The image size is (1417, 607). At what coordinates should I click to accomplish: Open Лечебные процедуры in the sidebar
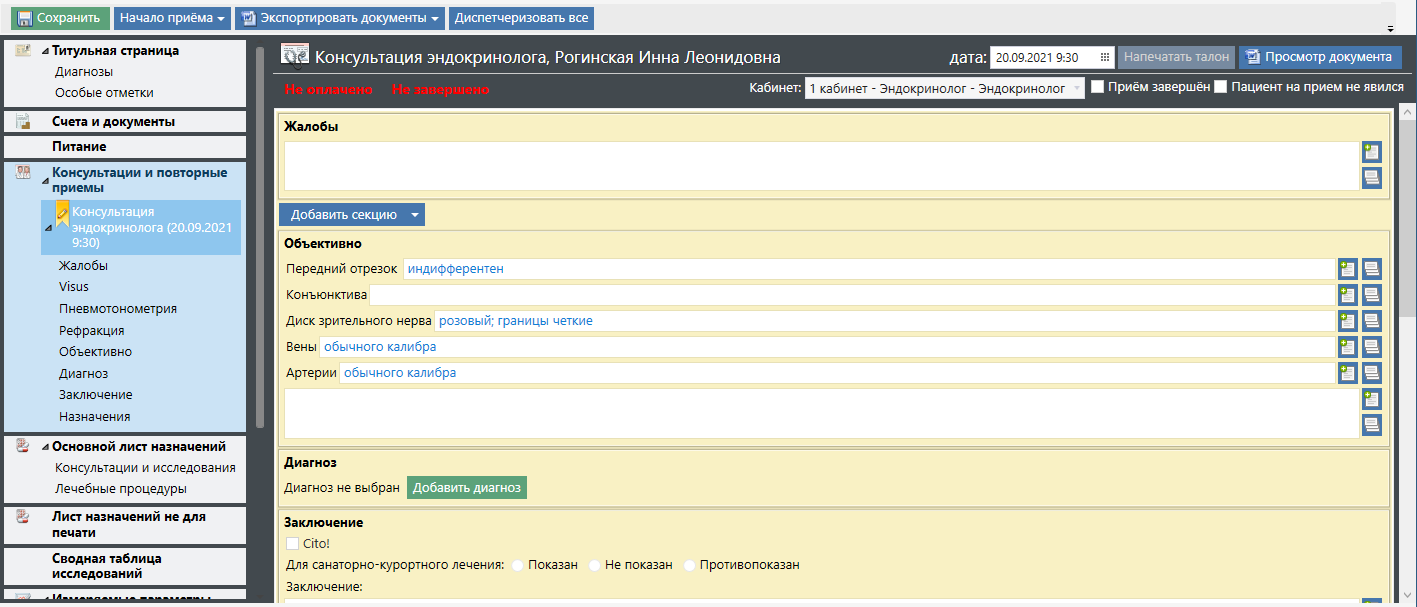120,489
